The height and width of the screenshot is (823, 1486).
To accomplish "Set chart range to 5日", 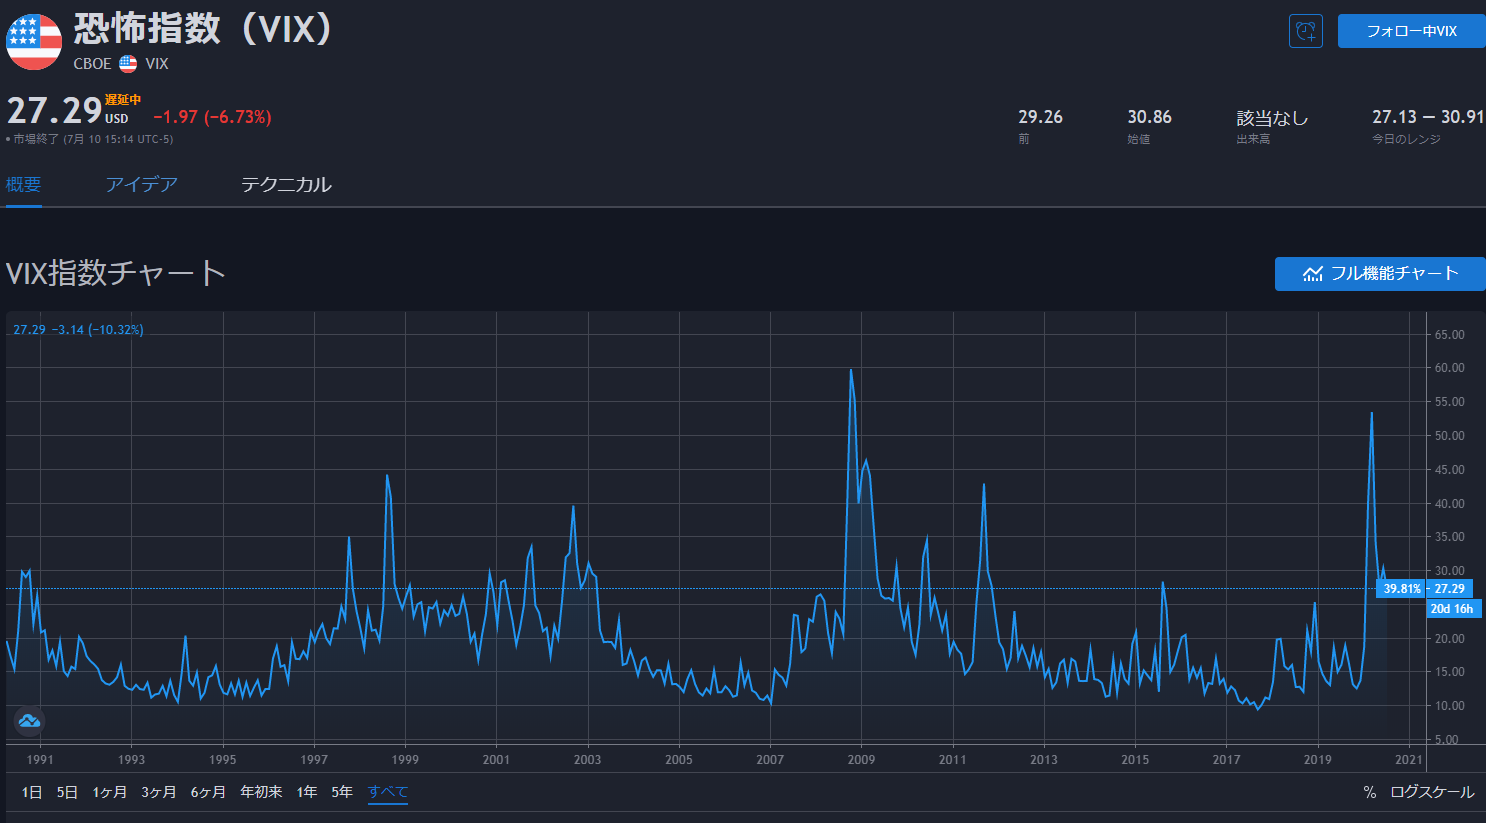I will point(67,792).
